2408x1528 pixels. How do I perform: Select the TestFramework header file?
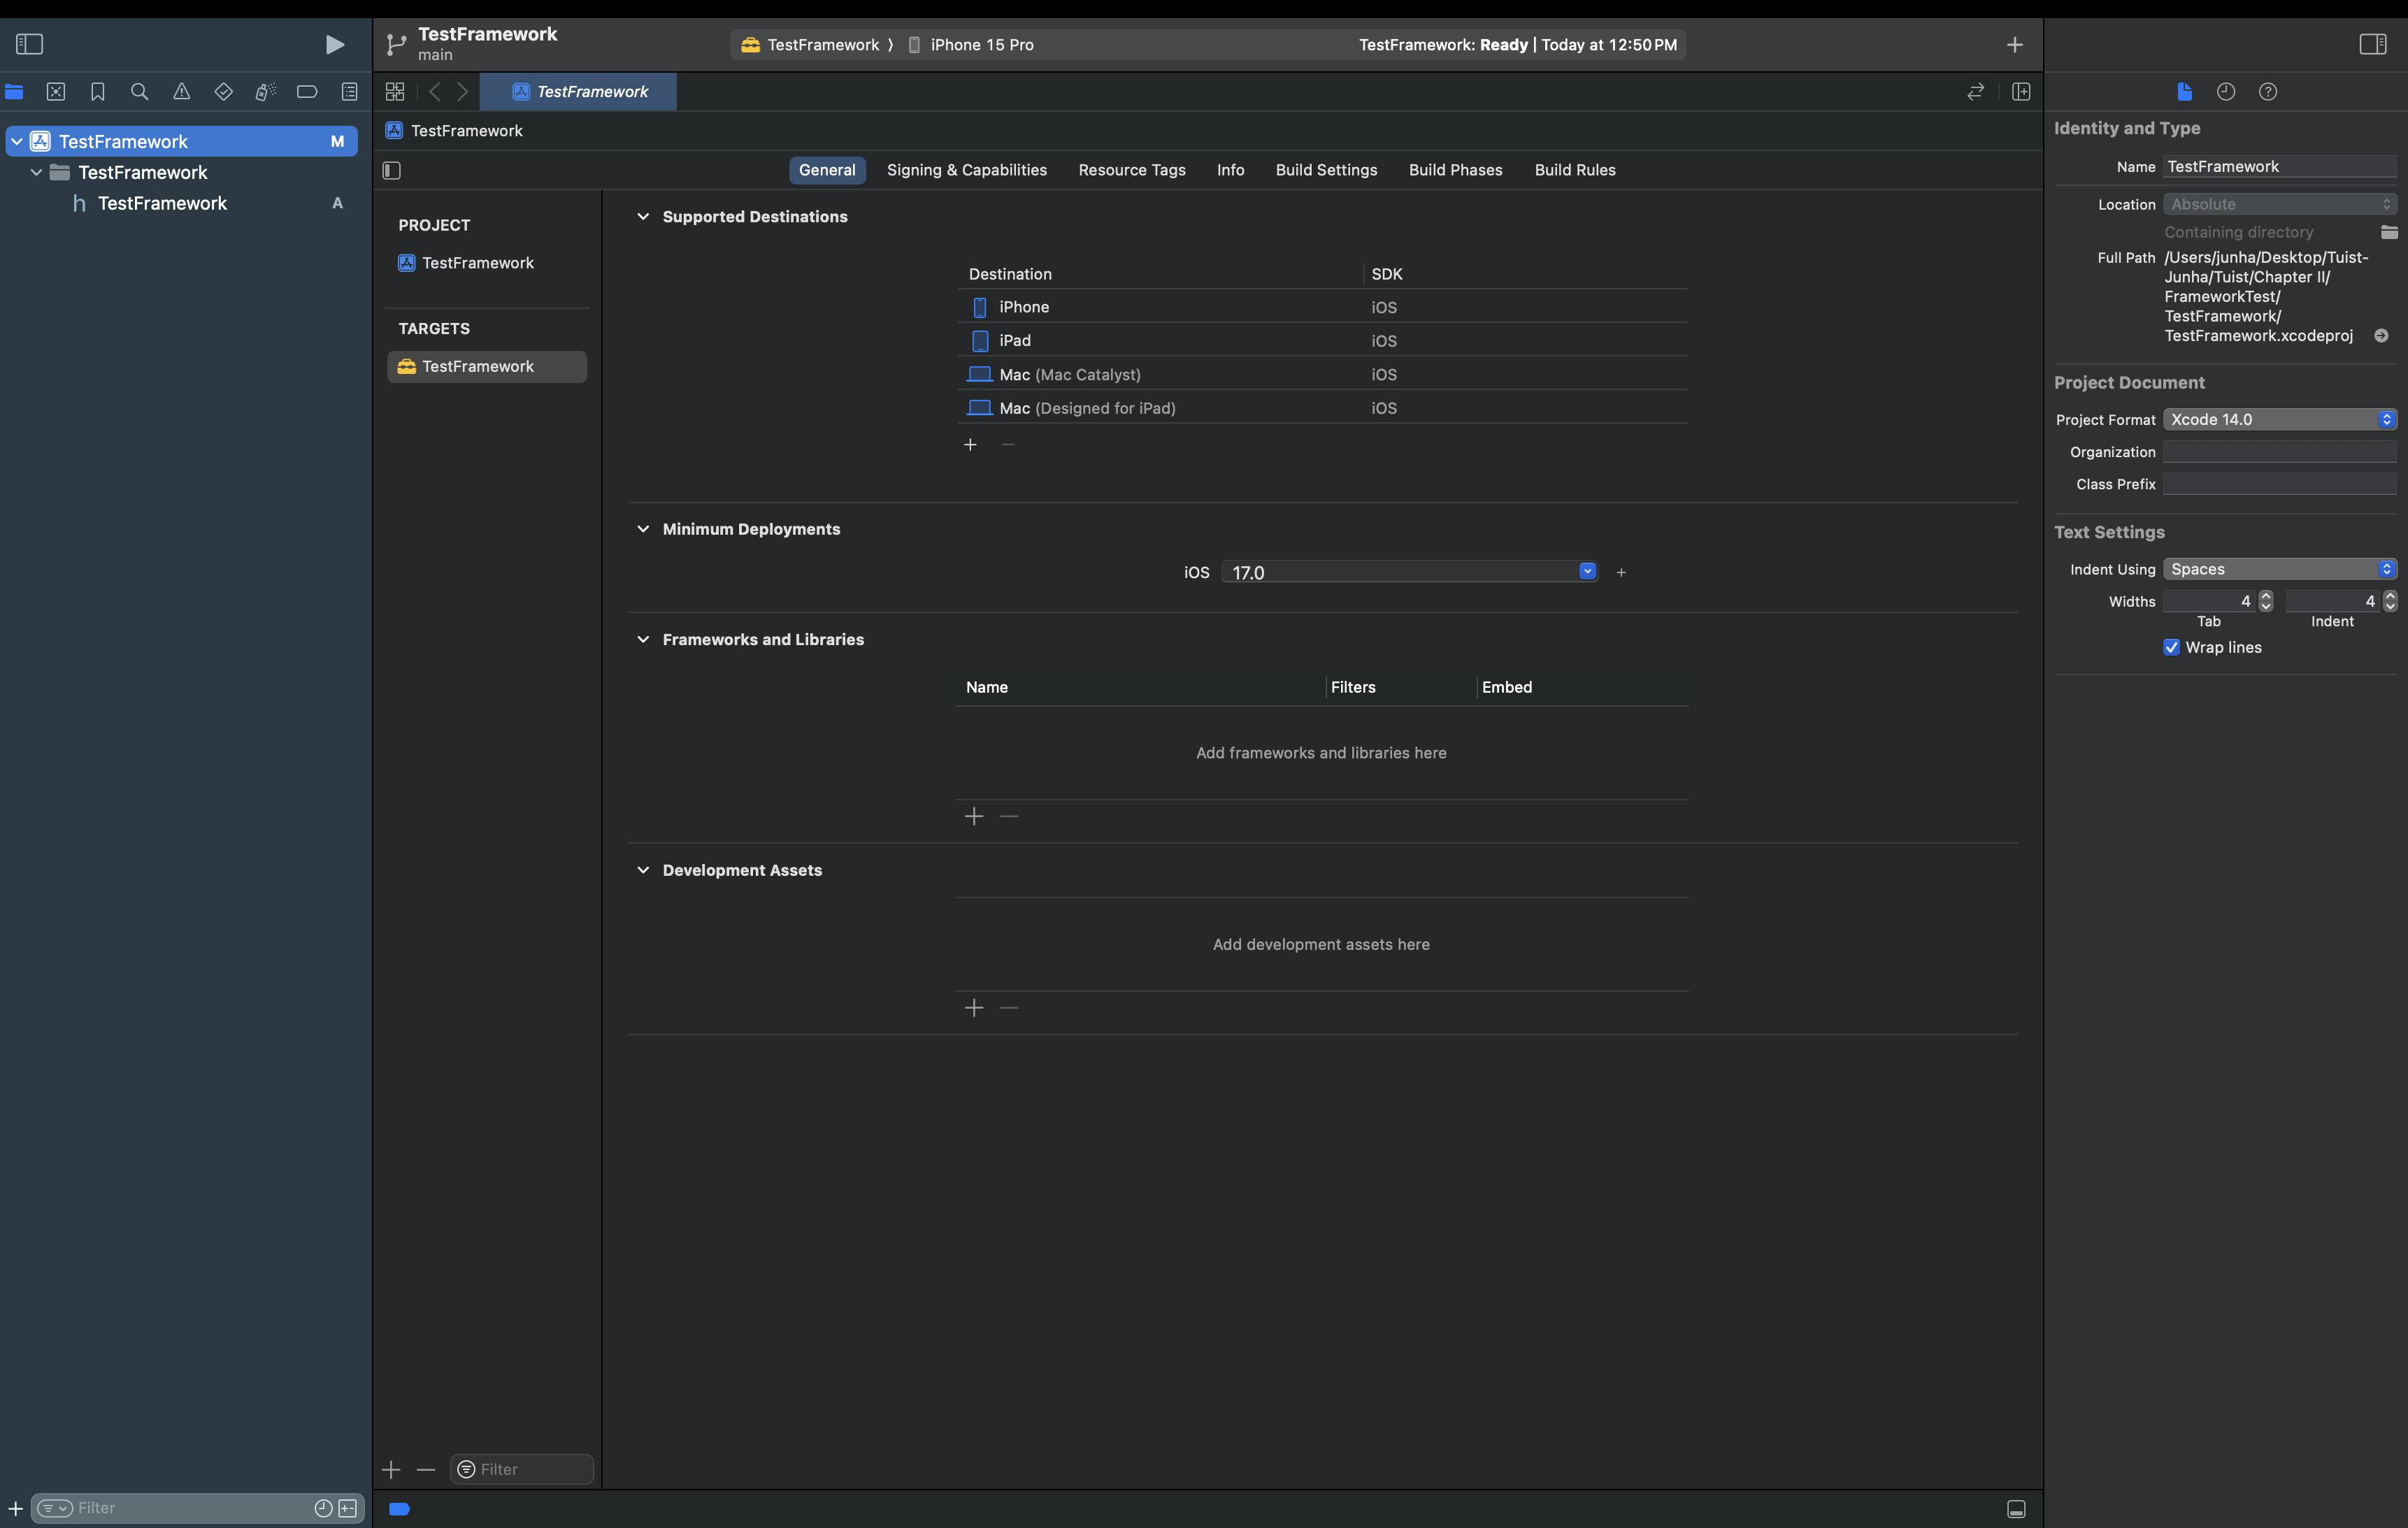[x=162, y=203]
